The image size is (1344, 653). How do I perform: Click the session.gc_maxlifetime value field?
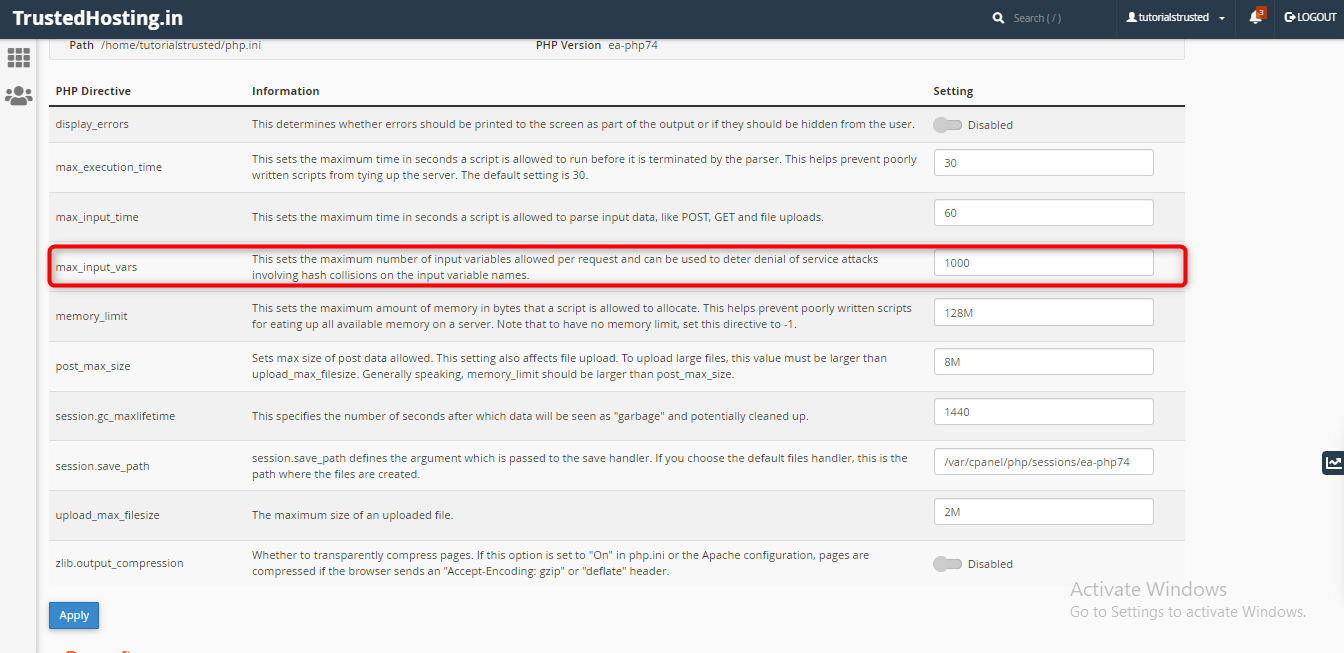1043,412
